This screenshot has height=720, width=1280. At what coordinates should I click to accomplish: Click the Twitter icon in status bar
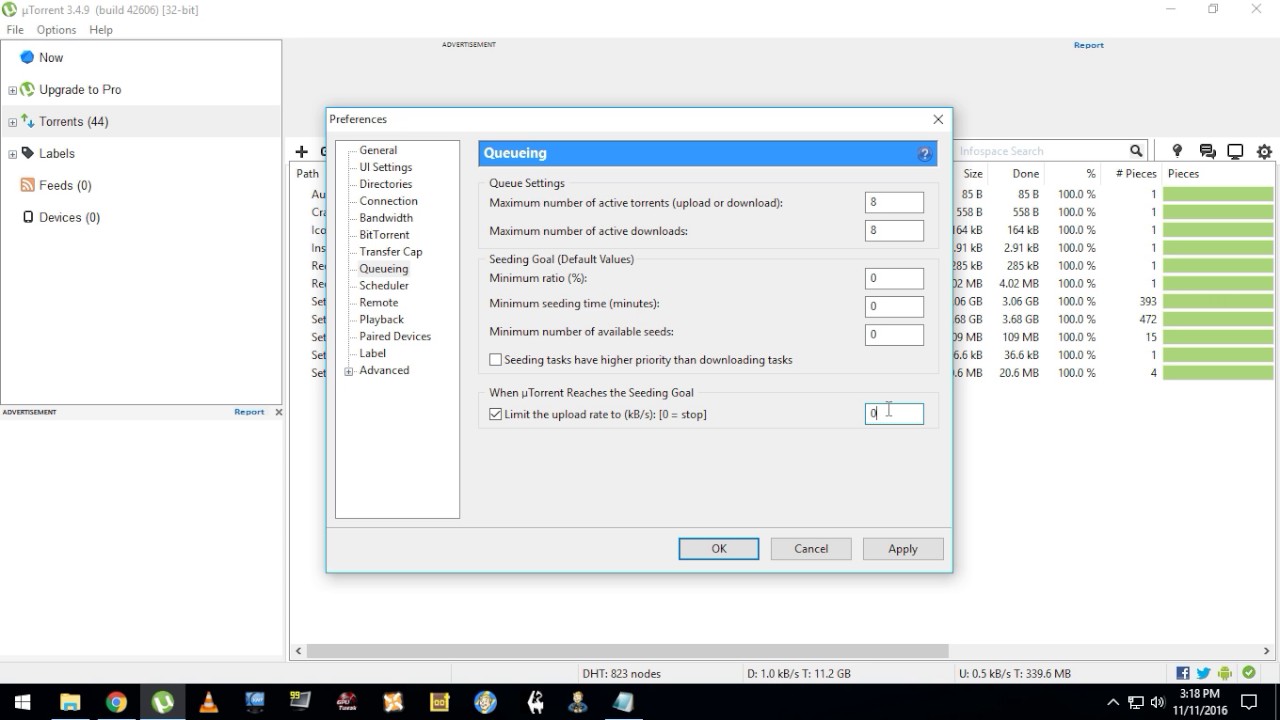1203,674
